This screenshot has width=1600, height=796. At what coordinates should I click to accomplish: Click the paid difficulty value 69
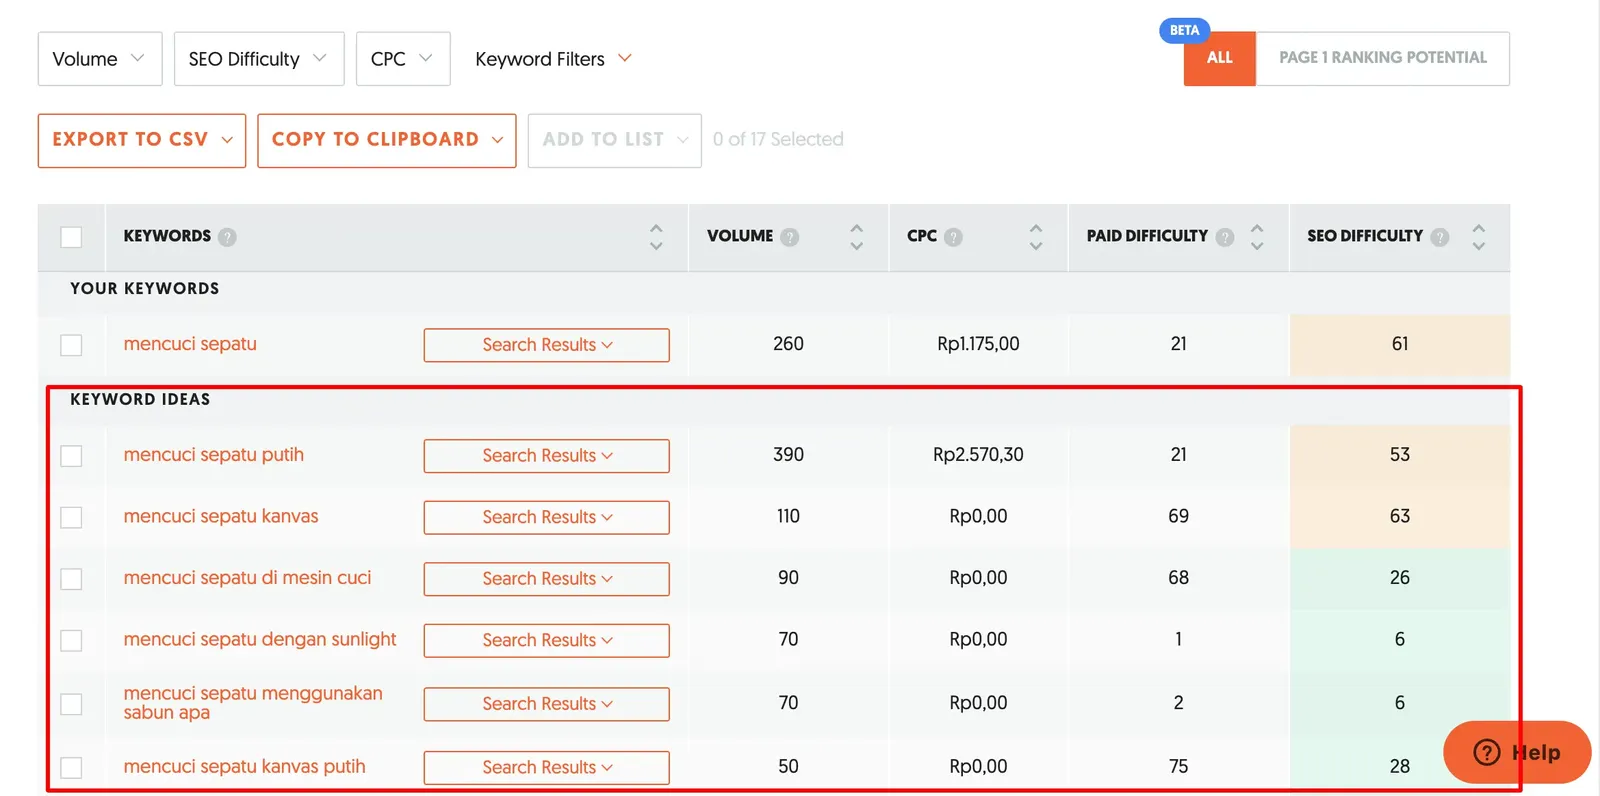point(1179,516)
